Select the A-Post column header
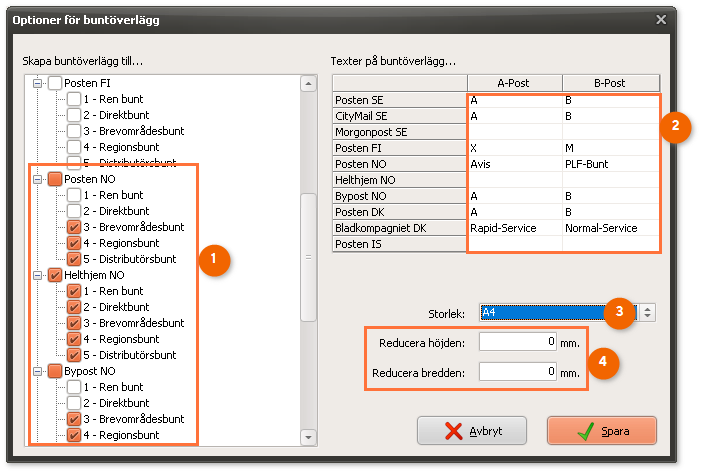The height and width of the screenshot is (473, 702). (514, 83)
